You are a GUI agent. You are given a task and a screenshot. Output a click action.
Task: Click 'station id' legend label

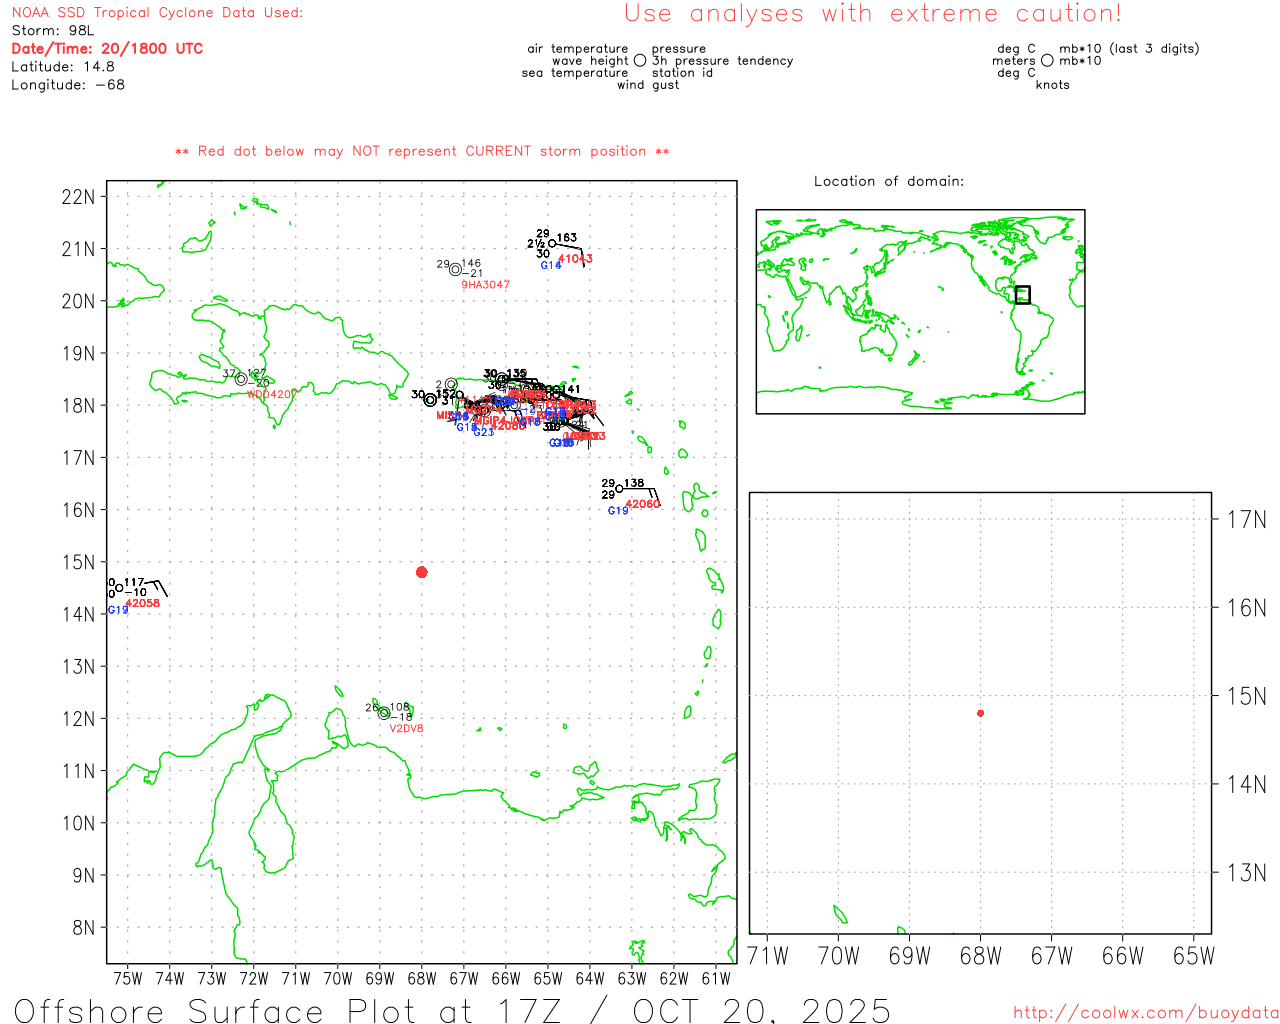click(682, 73)
